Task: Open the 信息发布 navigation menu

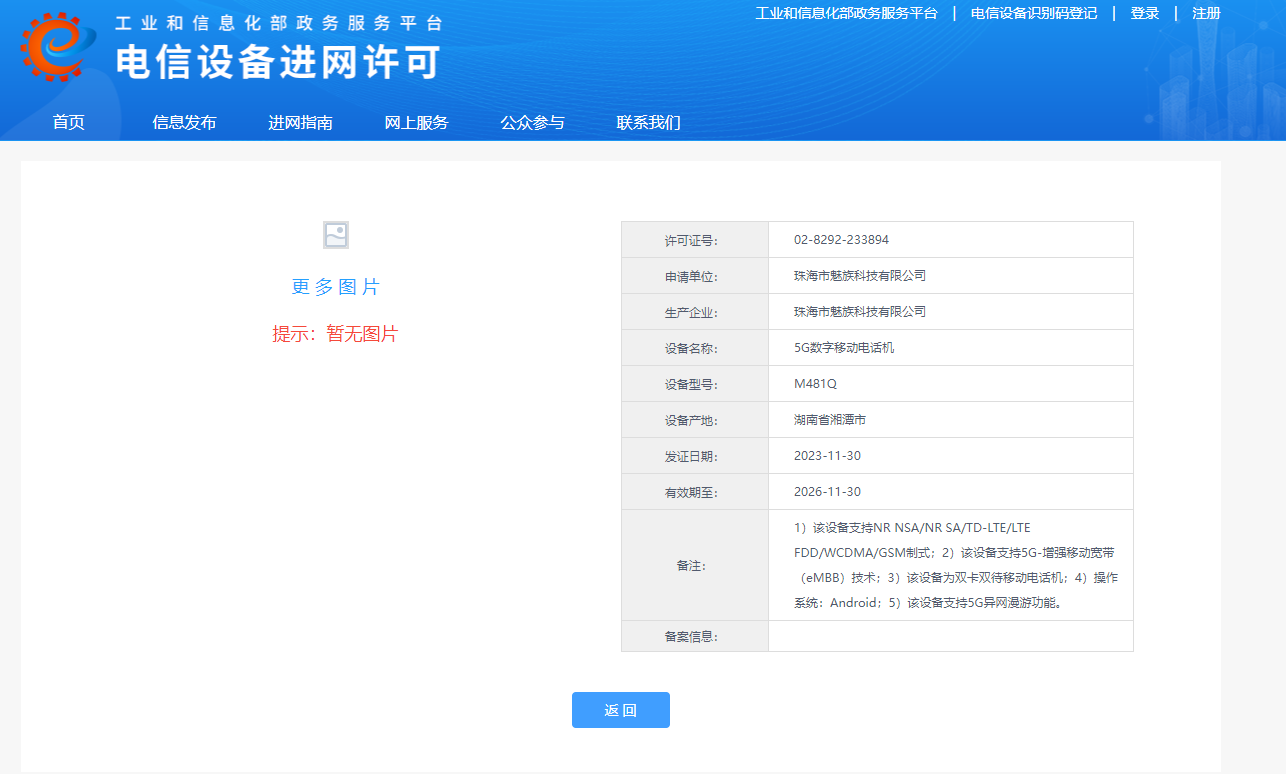Action: tap(184, 123)
